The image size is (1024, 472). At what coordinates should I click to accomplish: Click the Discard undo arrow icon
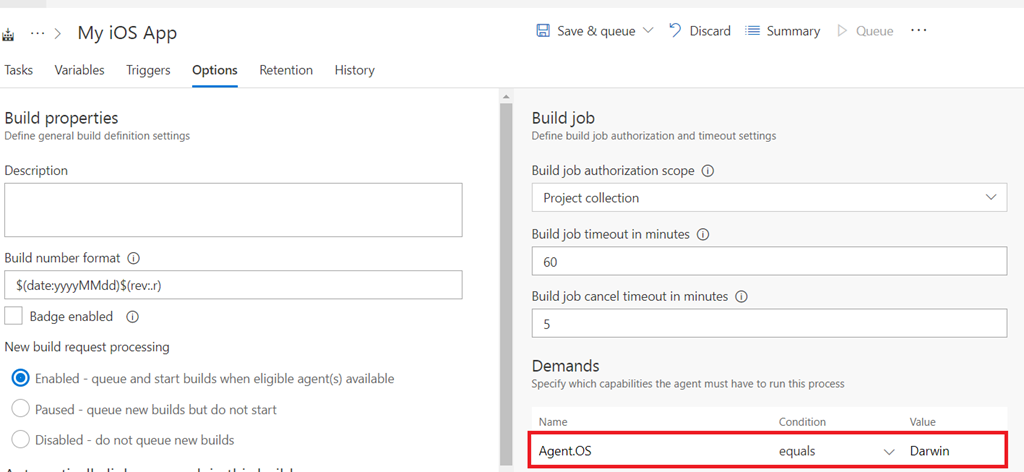pyautogui.click(x=675, y=31)
